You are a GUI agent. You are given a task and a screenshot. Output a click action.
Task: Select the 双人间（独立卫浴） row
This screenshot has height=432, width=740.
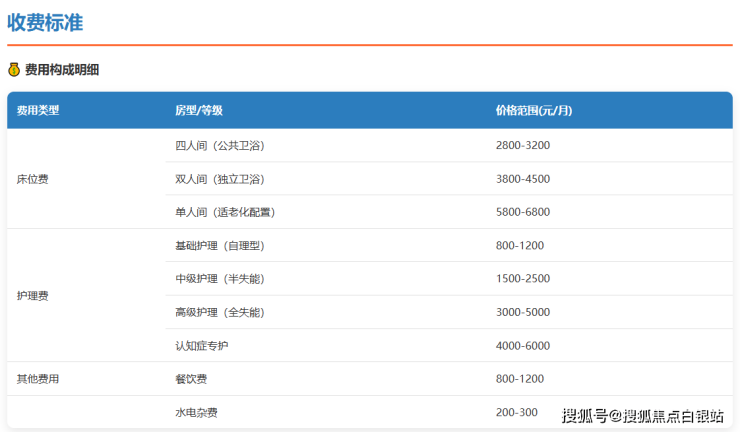[x=449, y=179]
